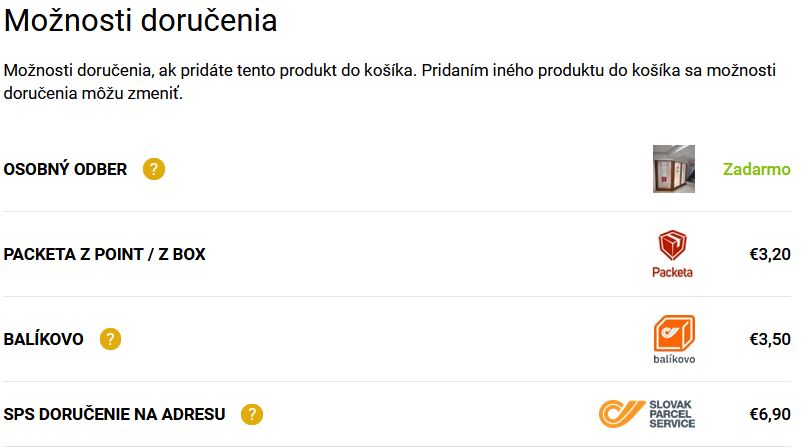Click the €6,90 SPS price
This screenshot has height=448, width=810.
770,414
